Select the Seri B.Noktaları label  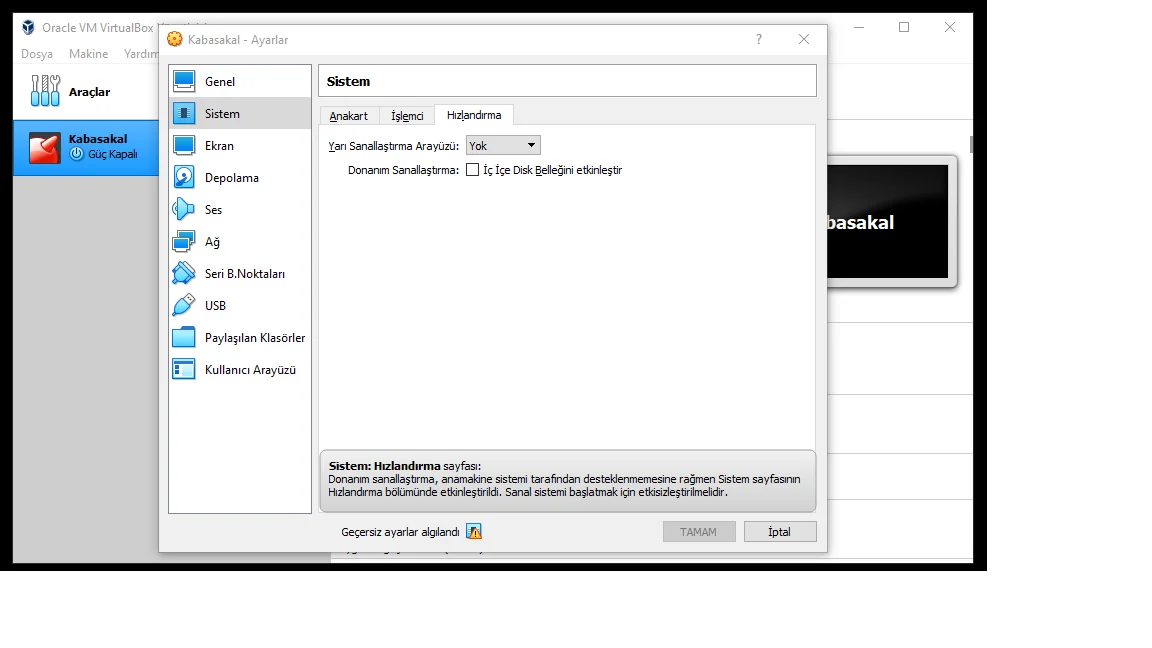(x=245, y=274)
